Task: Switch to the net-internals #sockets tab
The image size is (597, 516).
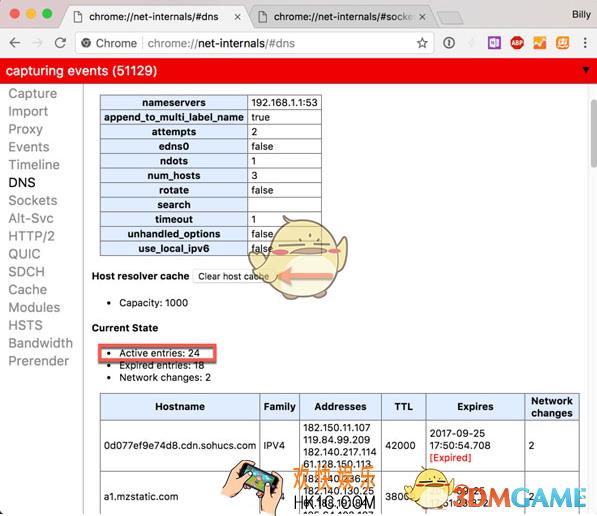Action: coord(342,17)
